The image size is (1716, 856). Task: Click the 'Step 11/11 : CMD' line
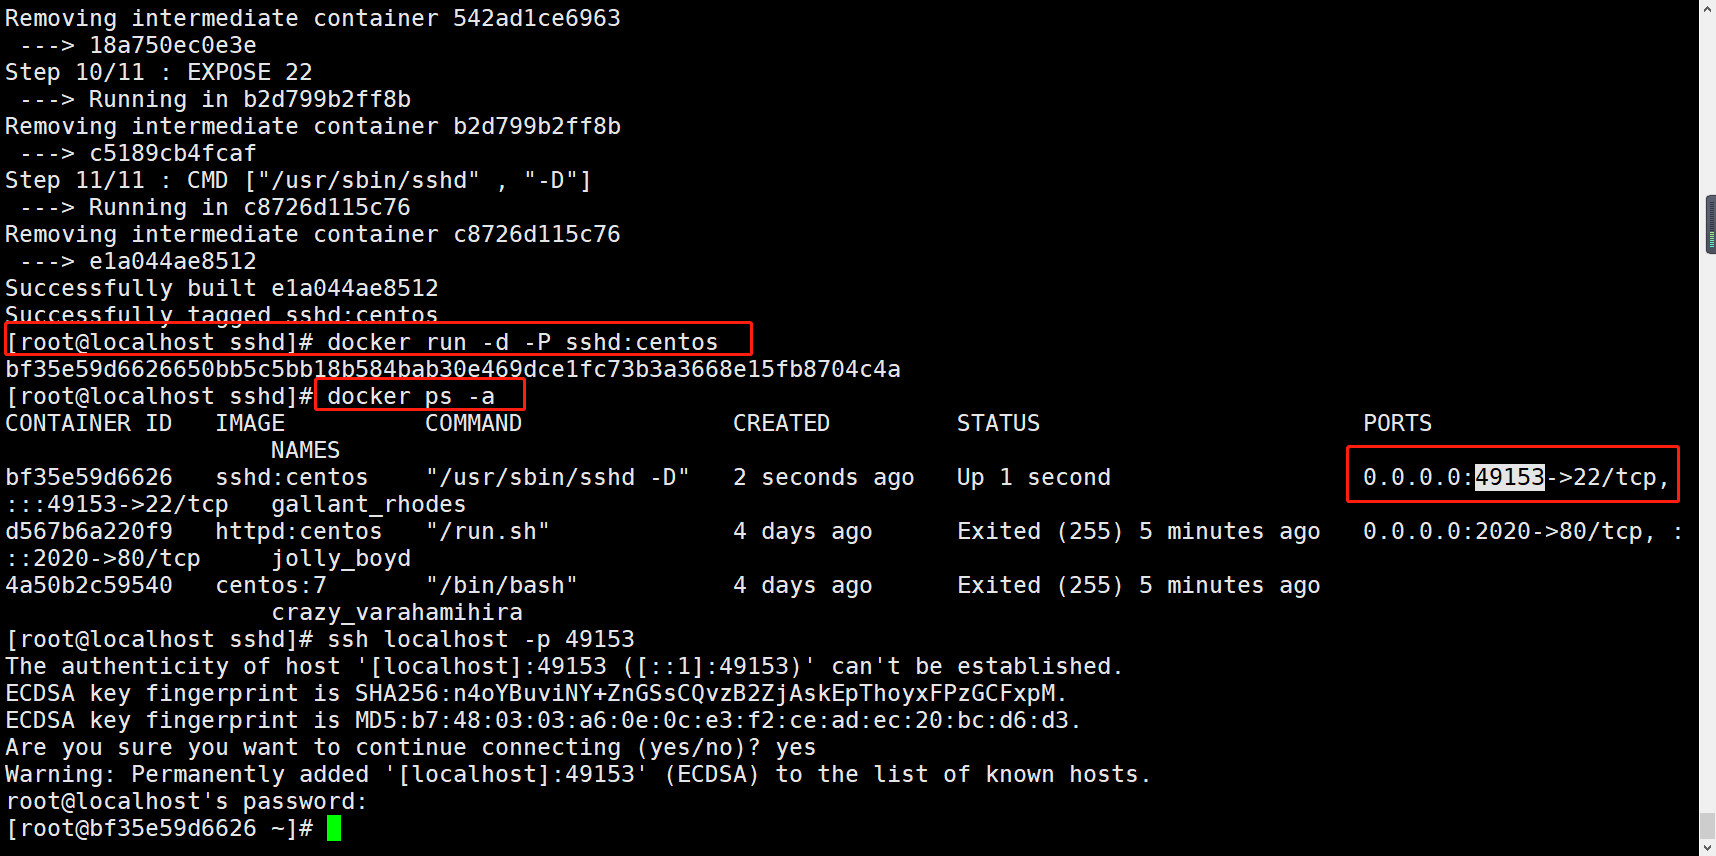(x=298, y=180)
